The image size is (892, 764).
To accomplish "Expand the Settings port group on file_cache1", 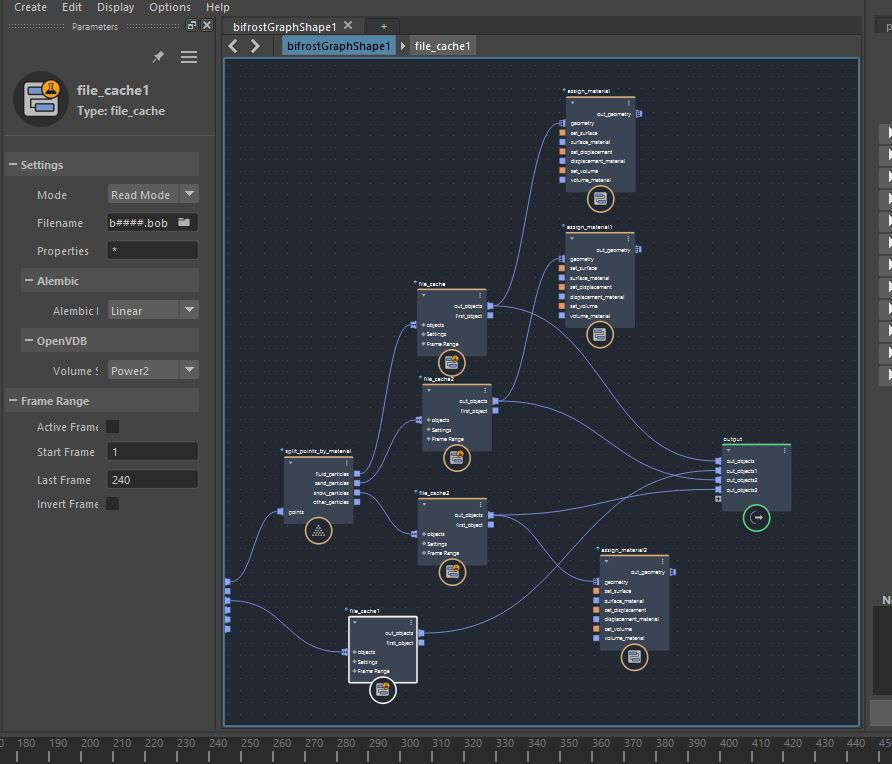I will click(x=354, y=662).
